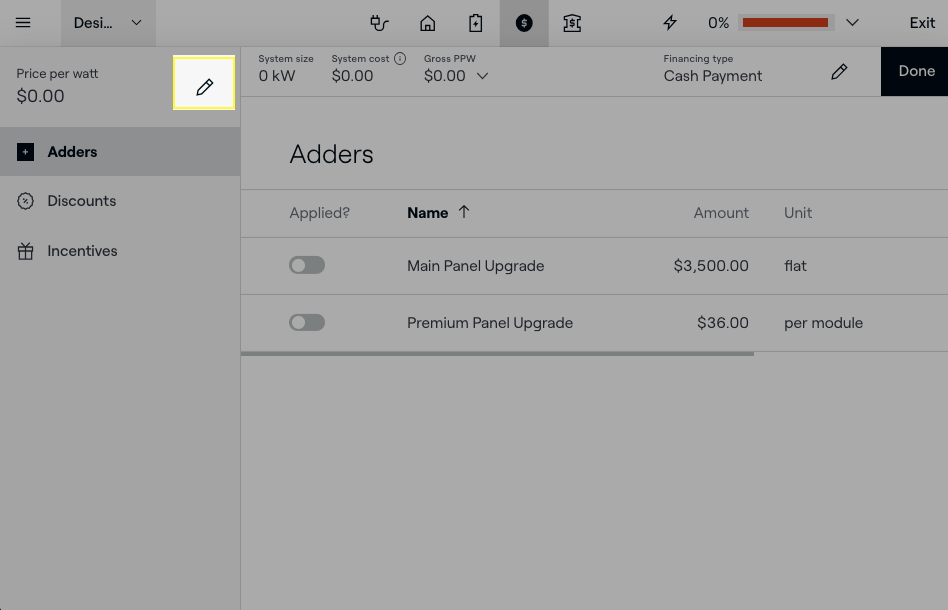Click the lightning bolt energy offset icon
The height and width of the screenshot is (610, 948).
670,23
